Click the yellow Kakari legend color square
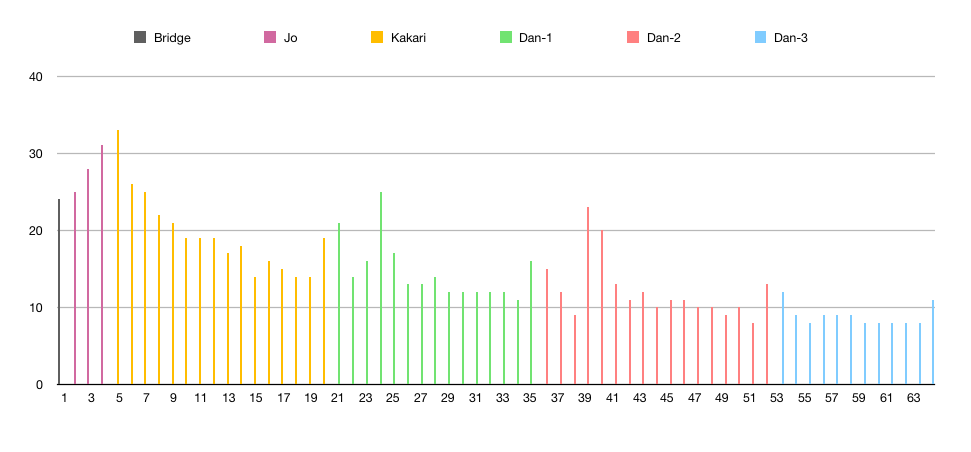The height and width of the screenshot is (452, 971). click(x=377, y=38)
